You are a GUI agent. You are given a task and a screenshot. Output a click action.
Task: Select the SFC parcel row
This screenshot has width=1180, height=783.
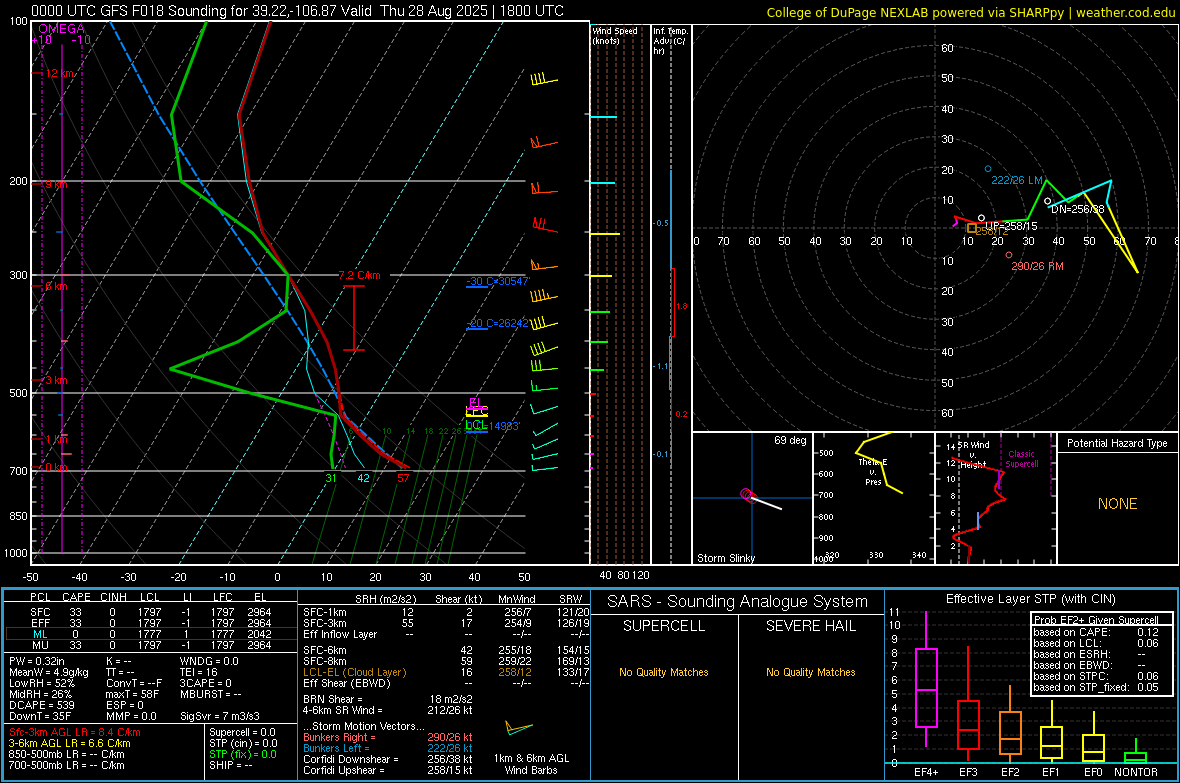pos(151,612)
